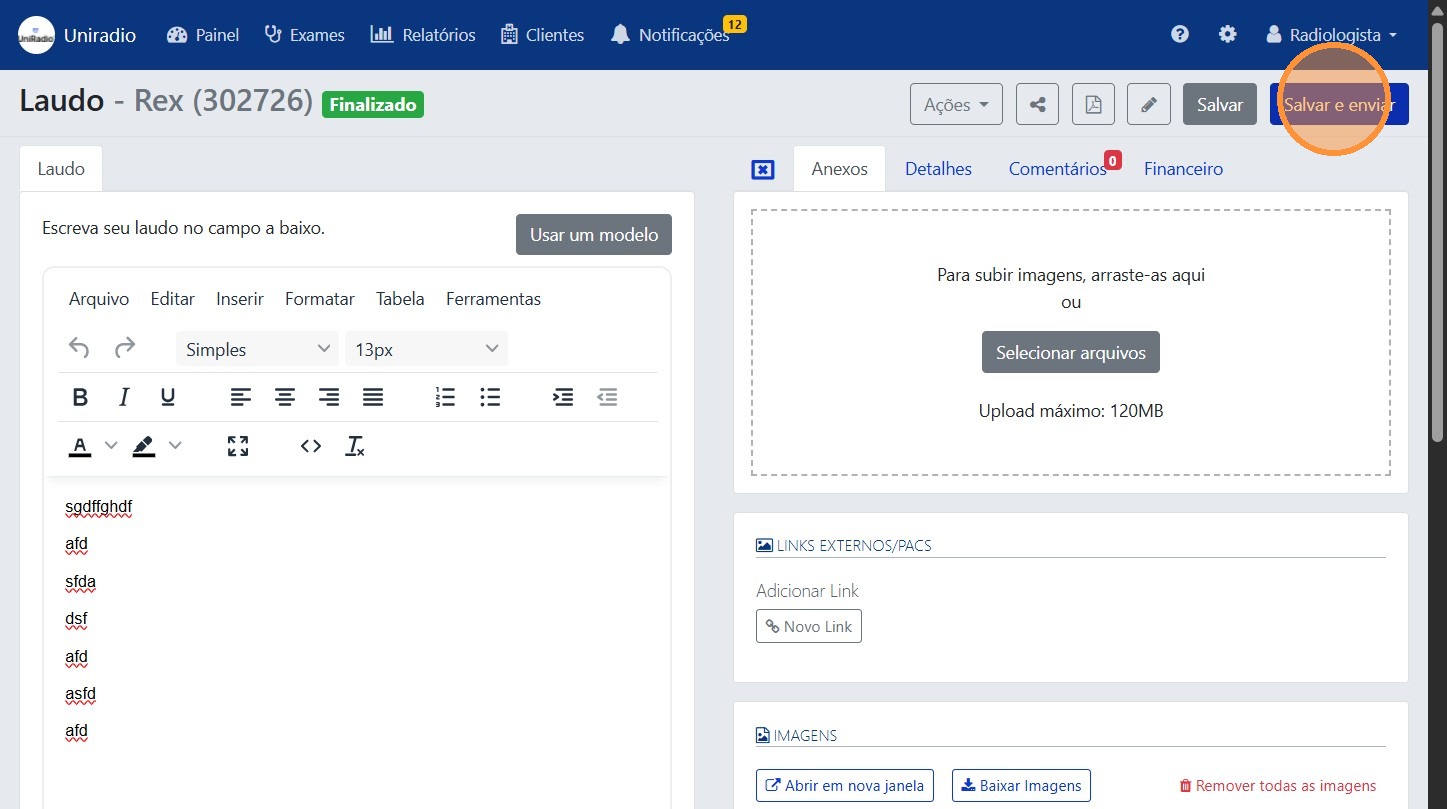The width and height of the screenshot is (1447, 809).
Task: Click the help question mark icon
Action: [x=1180, y=35]
